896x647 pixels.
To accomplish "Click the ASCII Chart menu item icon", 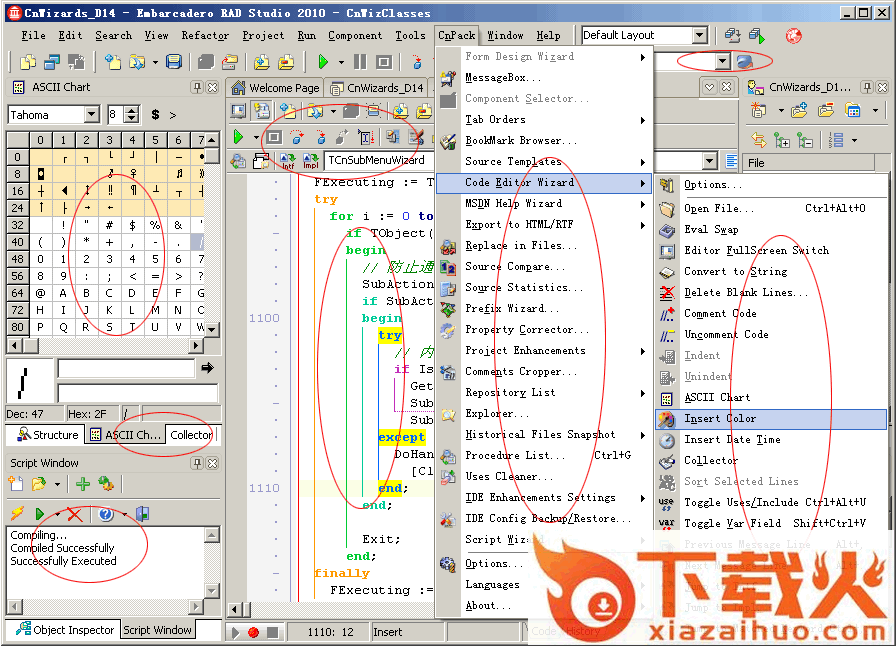I will (x=666, y=398).
